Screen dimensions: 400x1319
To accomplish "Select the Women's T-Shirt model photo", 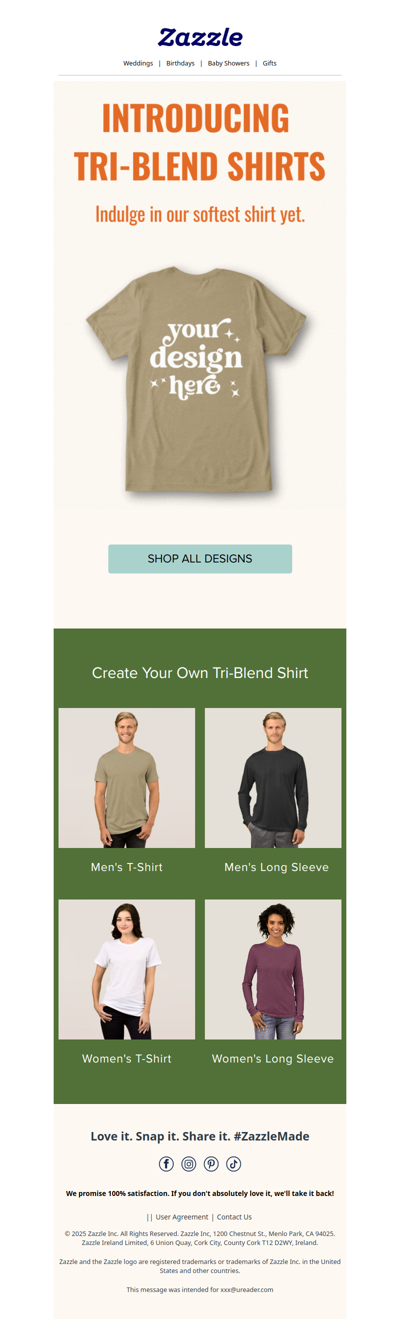I will 127,969.
